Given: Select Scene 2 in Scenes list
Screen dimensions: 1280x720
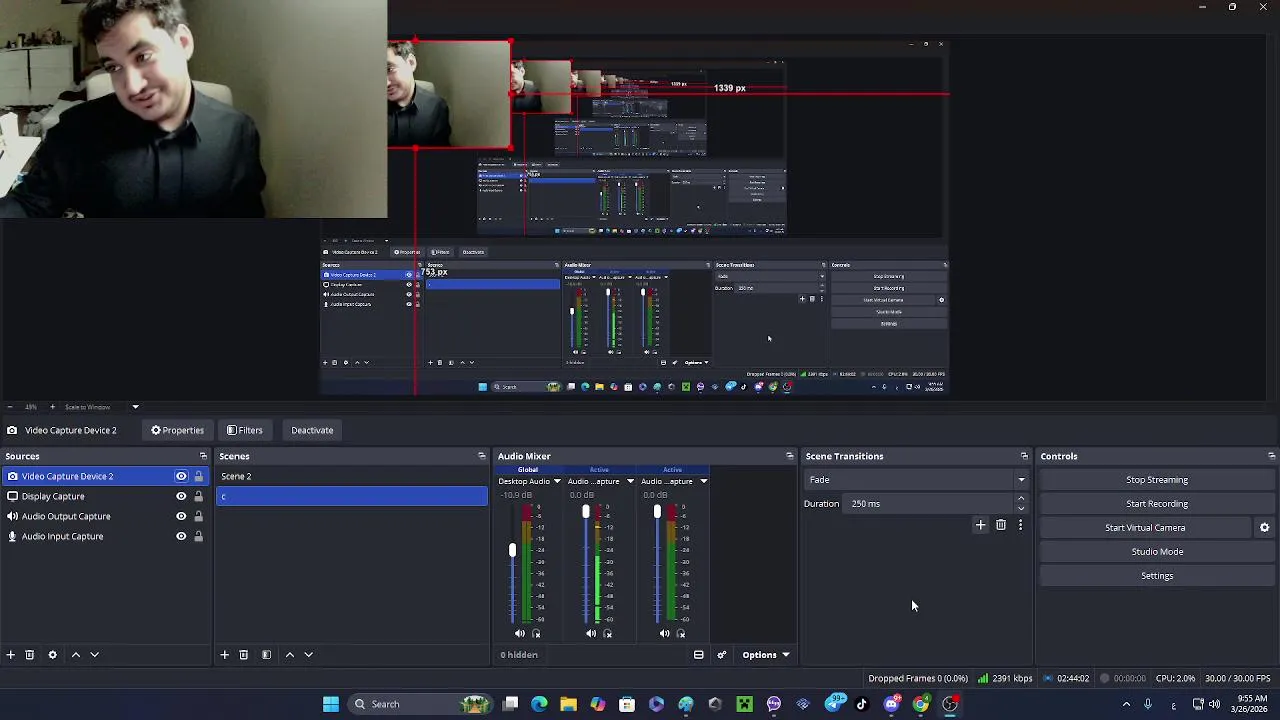Looking at the screenshot, I should coord(352,476).
